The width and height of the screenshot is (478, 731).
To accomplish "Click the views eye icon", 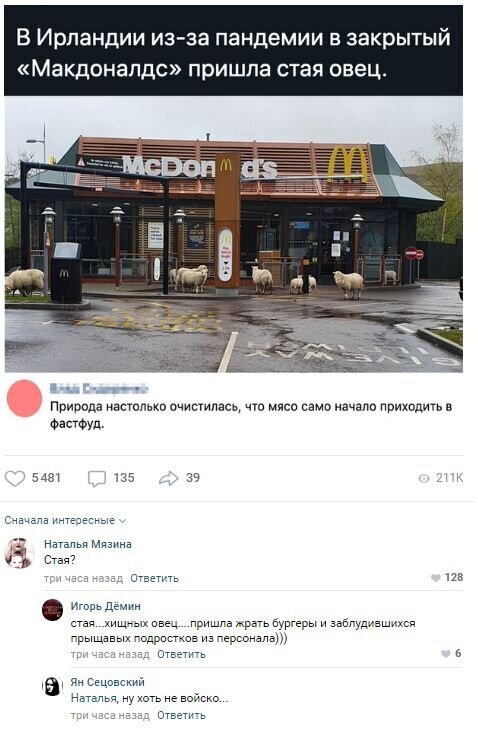I will (424, 478).
